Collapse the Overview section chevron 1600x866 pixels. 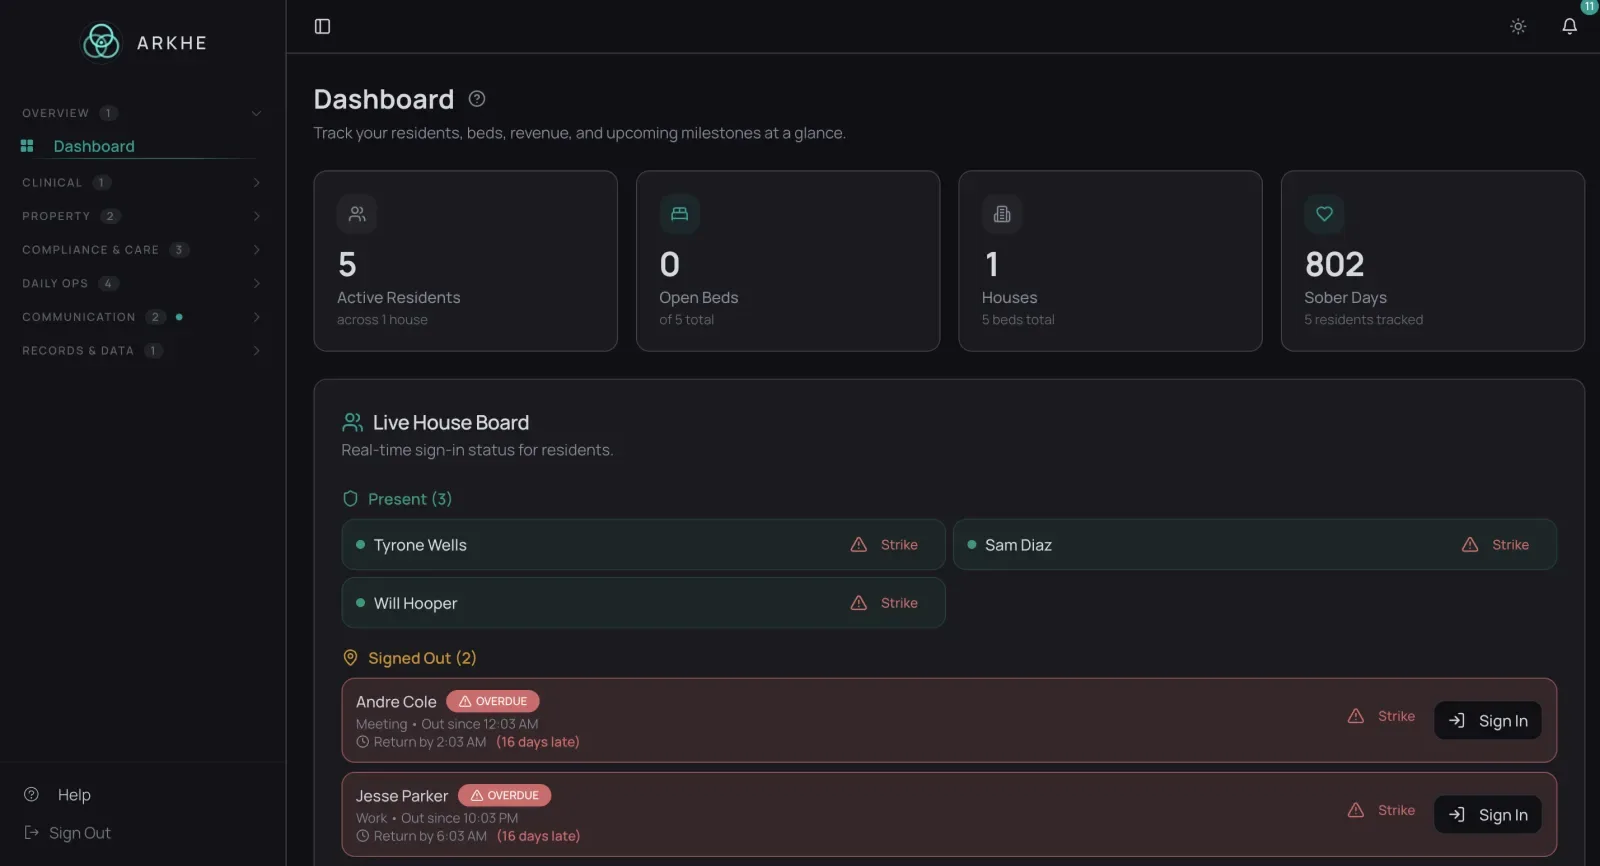[x=256, y=113]
